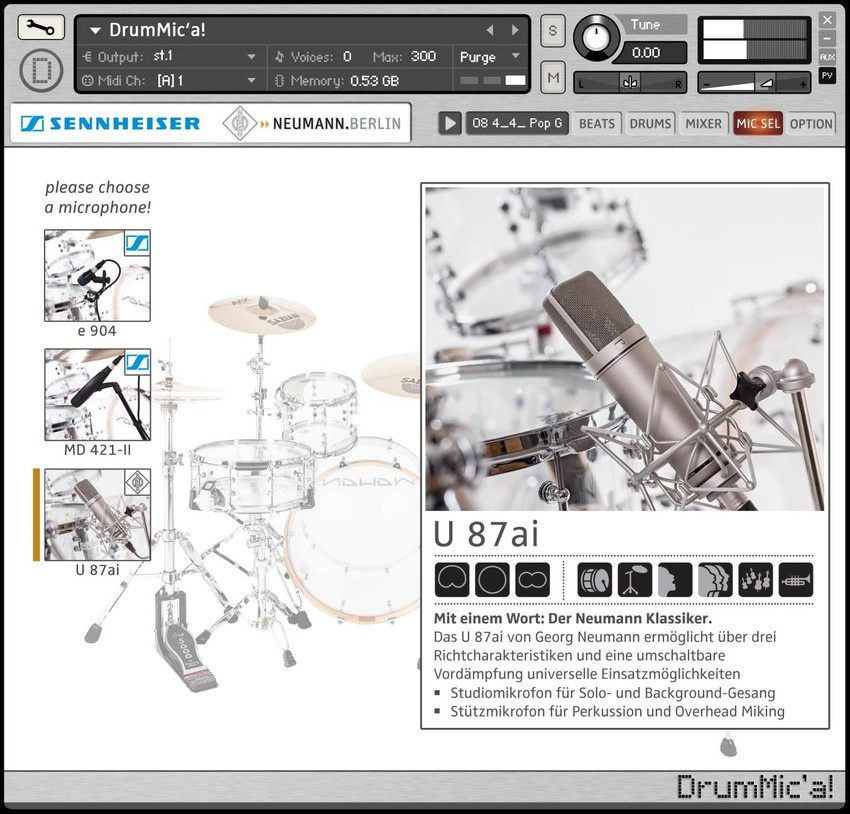The image size is (850, 814).
Task: Click the DrumMic'a instrument logo icon
Action: tap(41, 70)
